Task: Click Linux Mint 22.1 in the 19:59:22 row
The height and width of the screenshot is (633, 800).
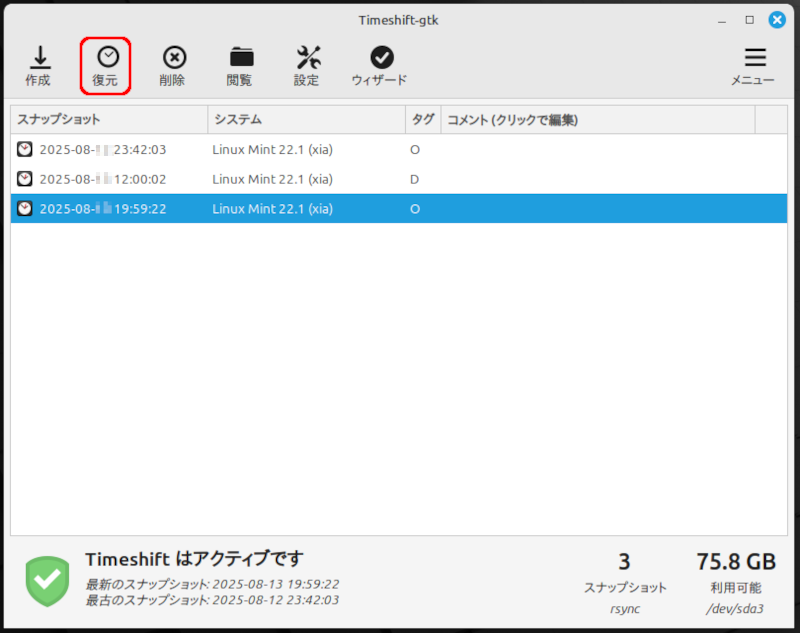Action: click(272, 209)
